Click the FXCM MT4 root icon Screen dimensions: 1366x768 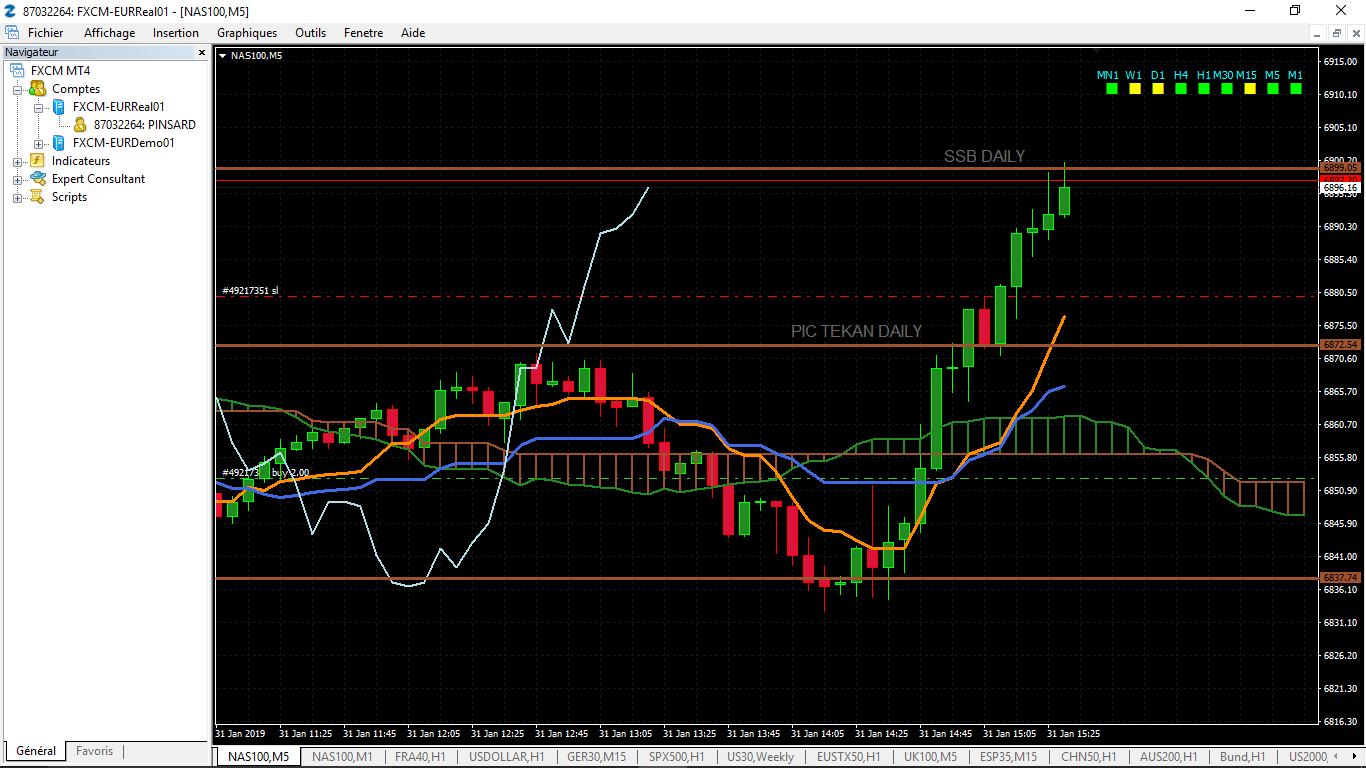17,71
